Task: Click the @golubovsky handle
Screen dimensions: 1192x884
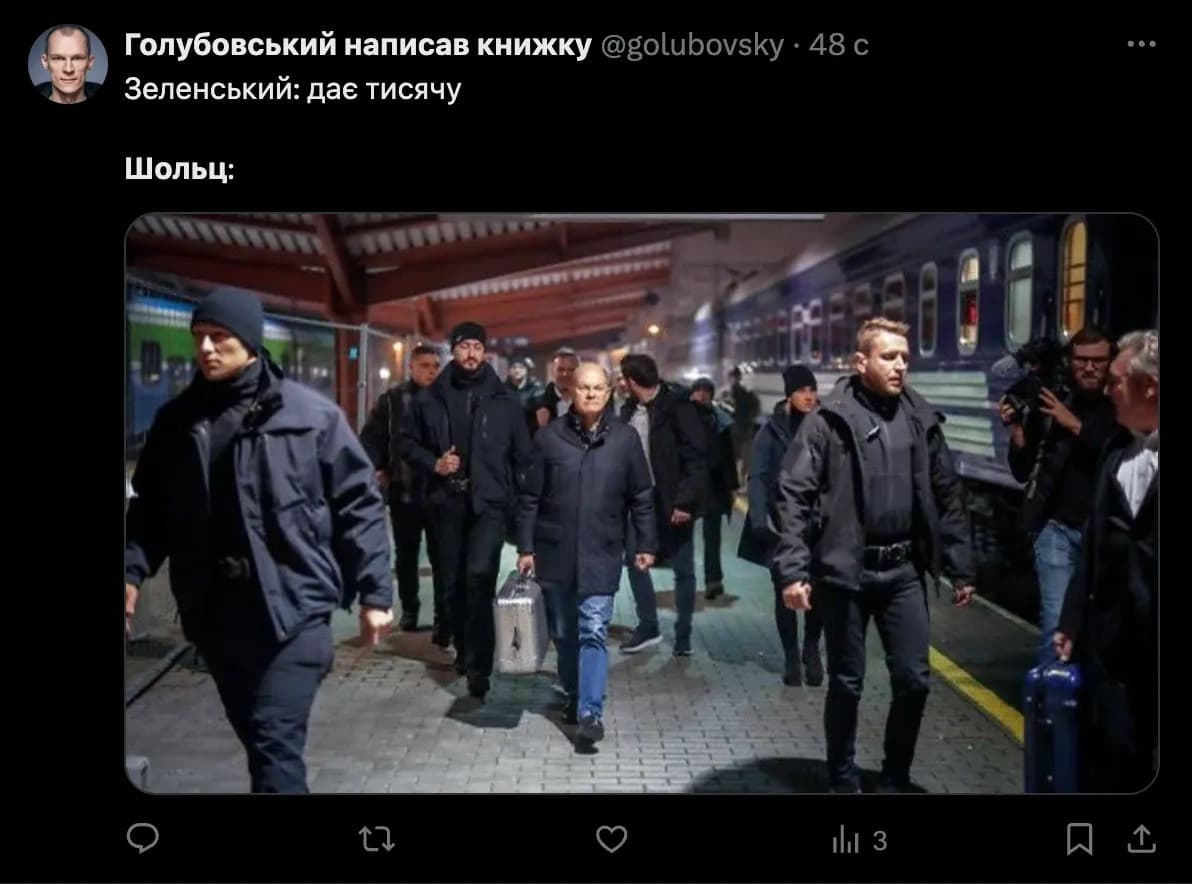Action: point(693,46)
